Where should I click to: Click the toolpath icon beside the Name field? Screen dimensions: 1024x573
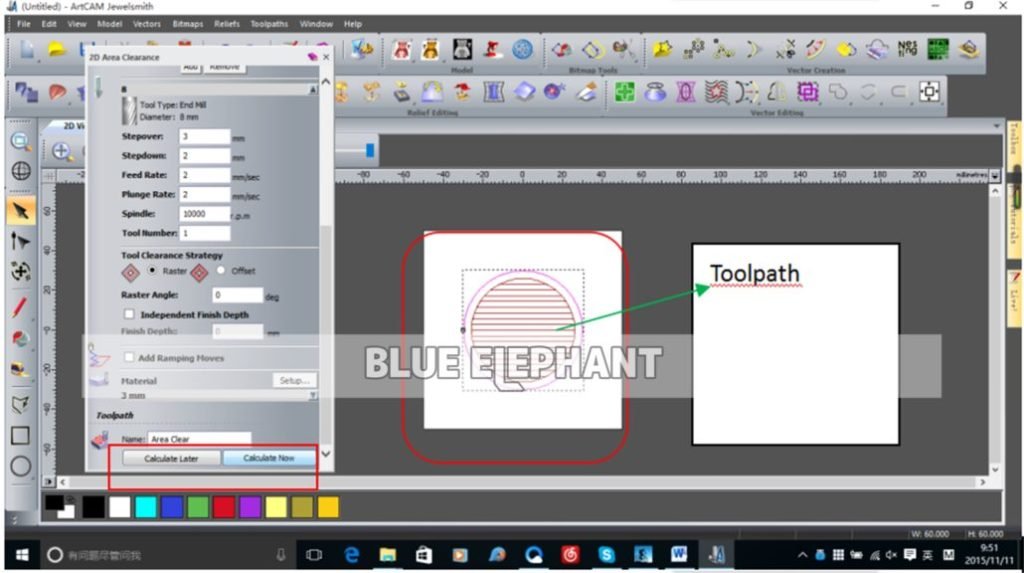tap(100, 439)
